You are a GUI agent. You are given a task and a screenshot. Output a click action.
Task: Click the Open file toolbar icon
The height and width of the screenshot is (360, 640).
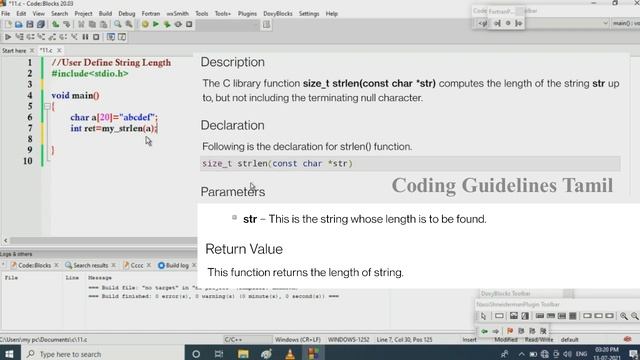click(19, 24)
